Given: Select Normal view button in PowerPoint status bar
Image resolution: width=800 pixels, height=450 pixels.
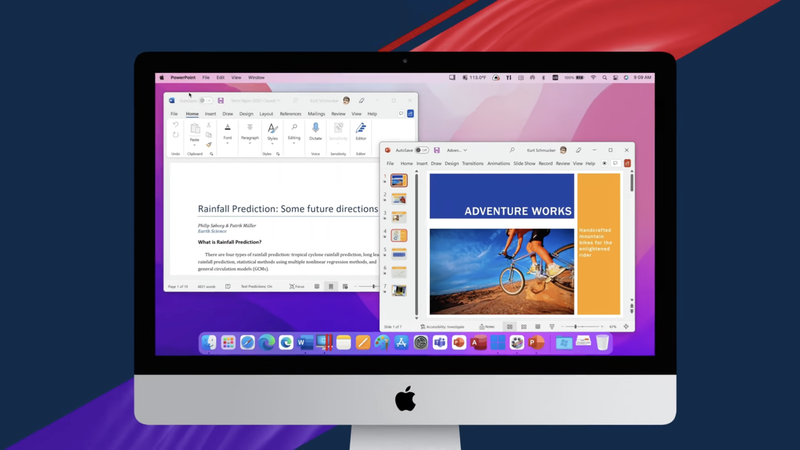Looking at the screenshot, I should tap(509, 327).
